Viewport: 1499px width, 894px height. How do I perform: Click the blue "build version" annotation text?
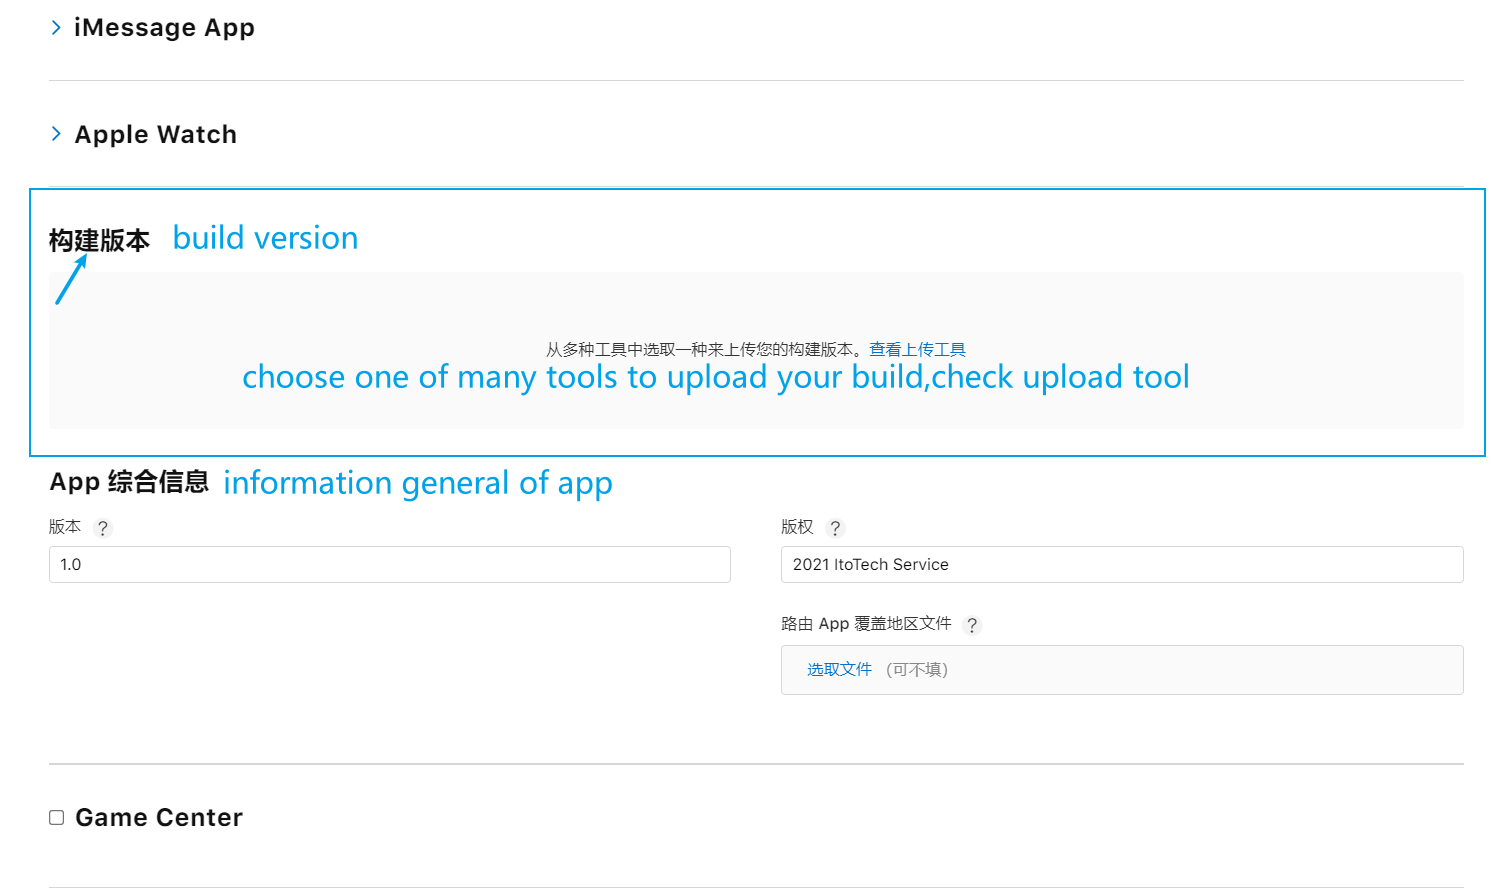click(x=265, y=238)
